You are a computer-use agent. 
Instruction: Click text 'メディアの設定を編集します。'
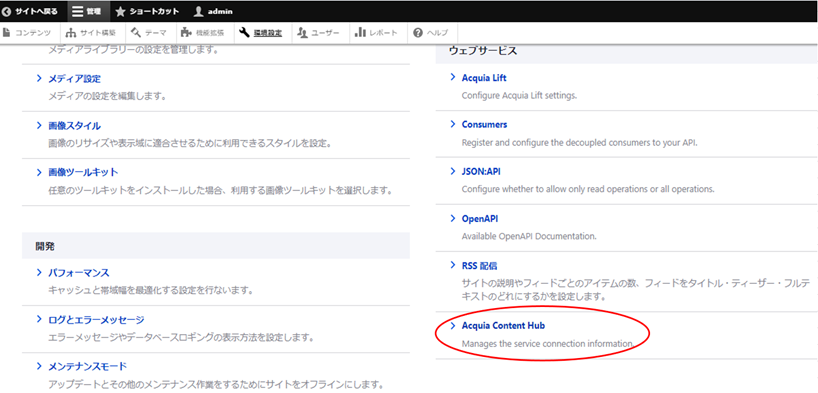(108, 97)
